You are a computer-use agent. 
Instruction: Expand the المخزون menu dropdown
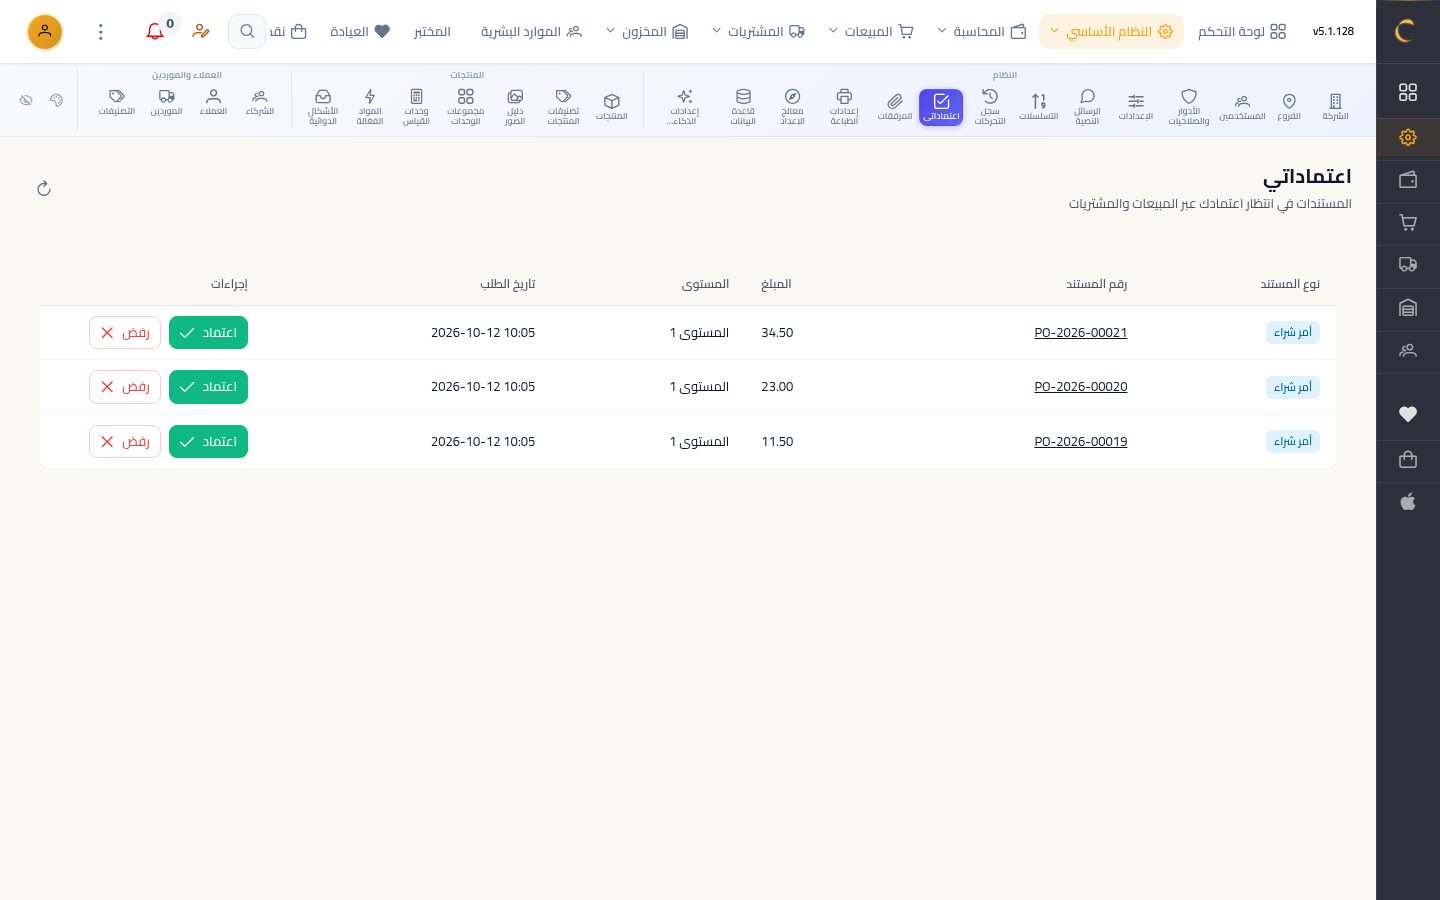click(647, 32)
